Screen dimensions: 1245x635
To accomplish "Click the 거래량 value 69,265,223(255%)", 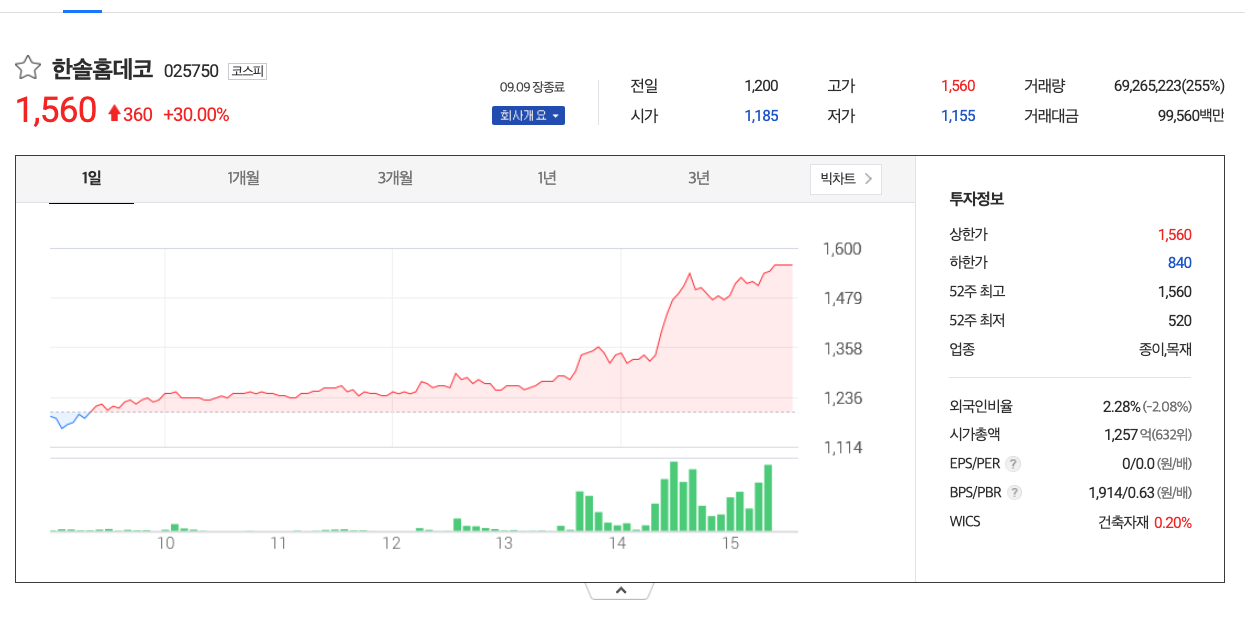I will click(x=1169, y=86).
